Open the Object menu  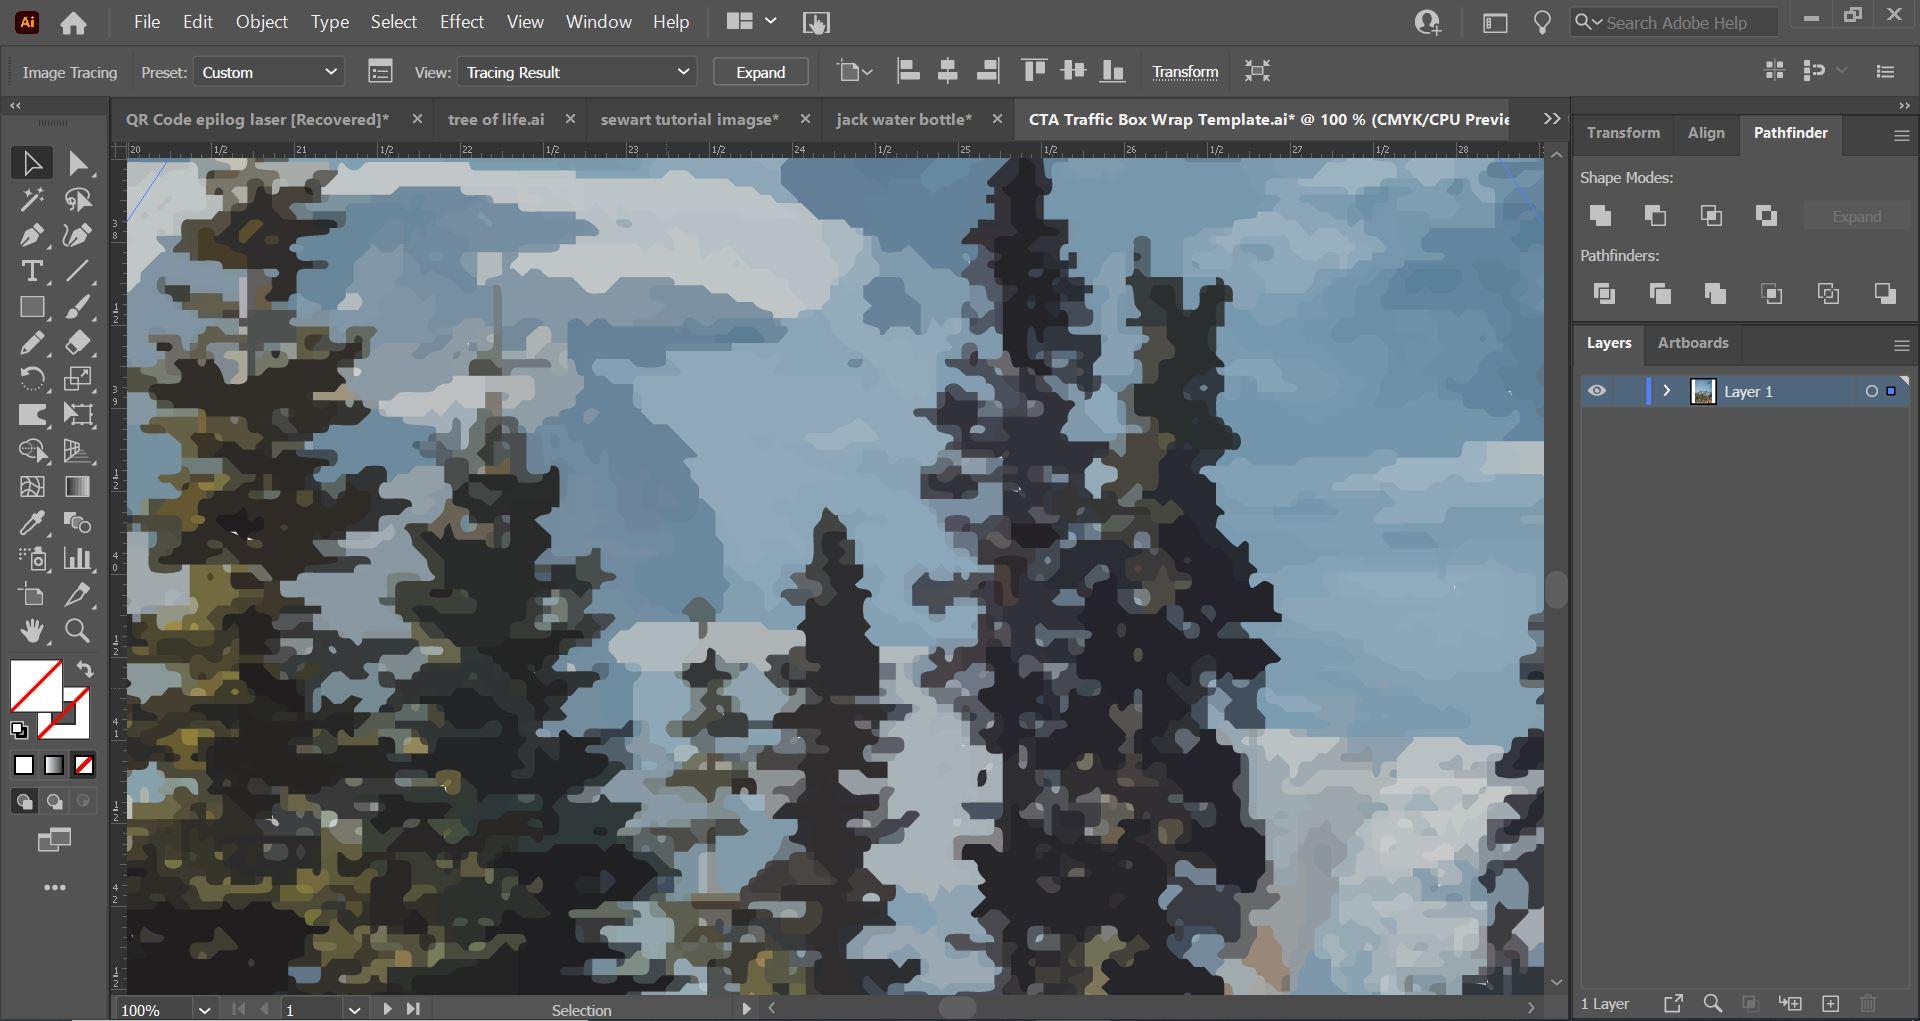[262, 22]
